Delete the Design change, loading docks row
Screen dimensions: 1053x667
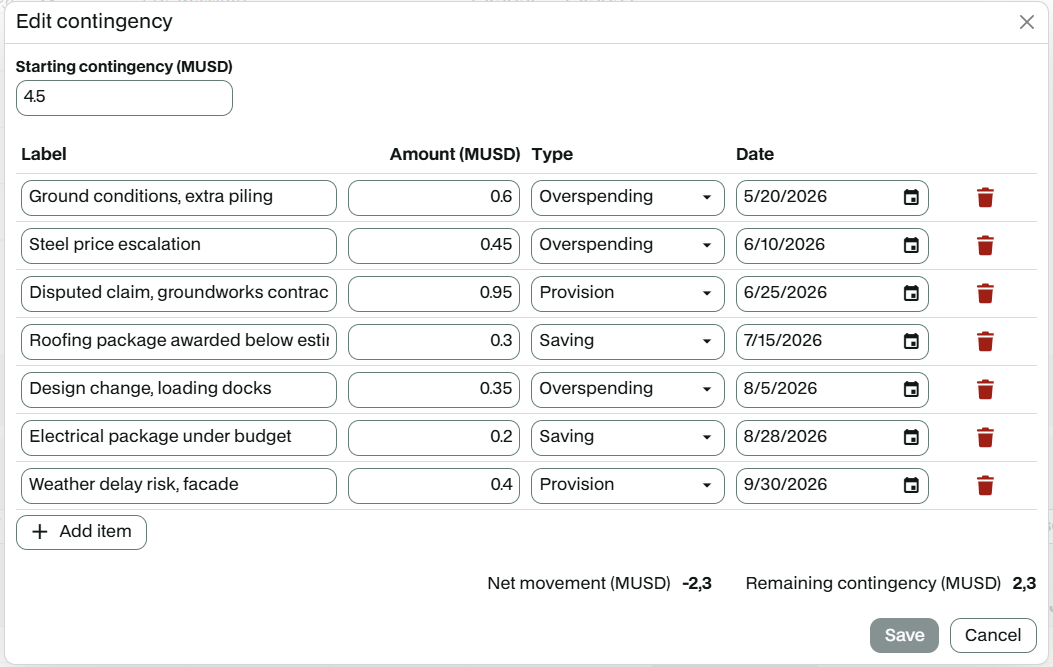[x=985, y=390]
